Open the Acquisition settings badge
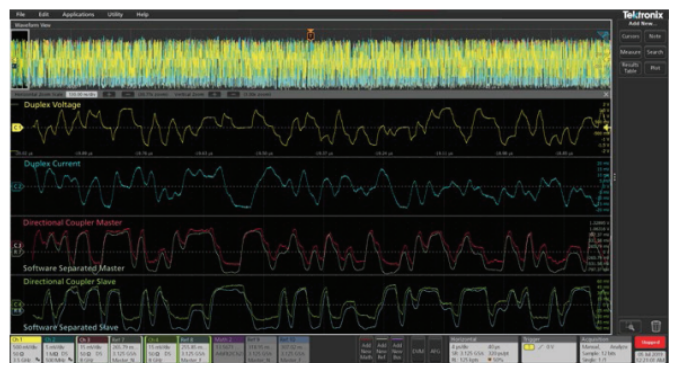This screenshot has height=372, width=683. [x=605, y=349]
